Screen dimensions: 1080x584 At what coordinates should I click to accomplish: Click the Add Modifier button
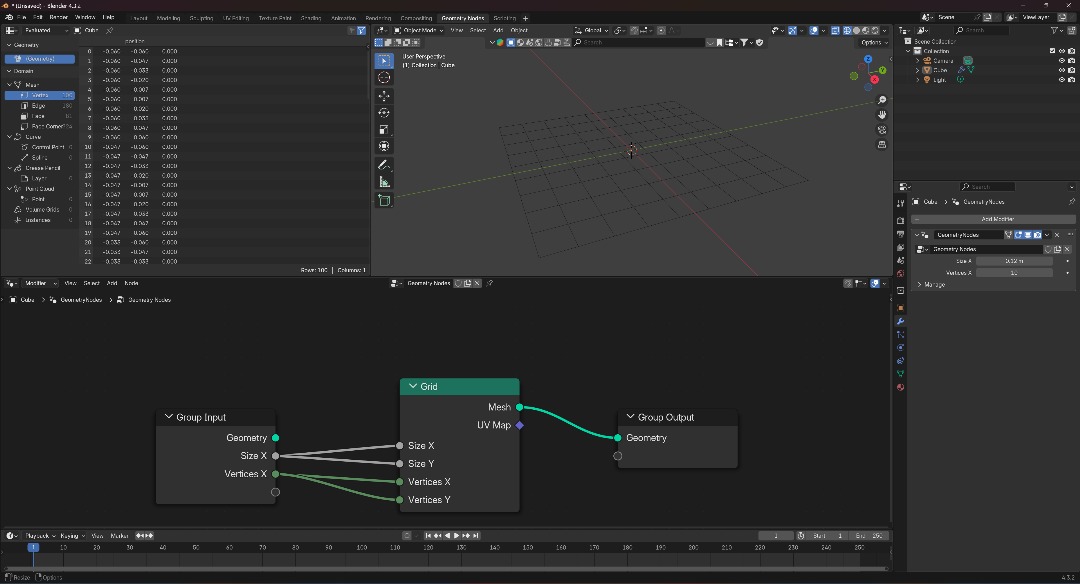coord(997,219)
